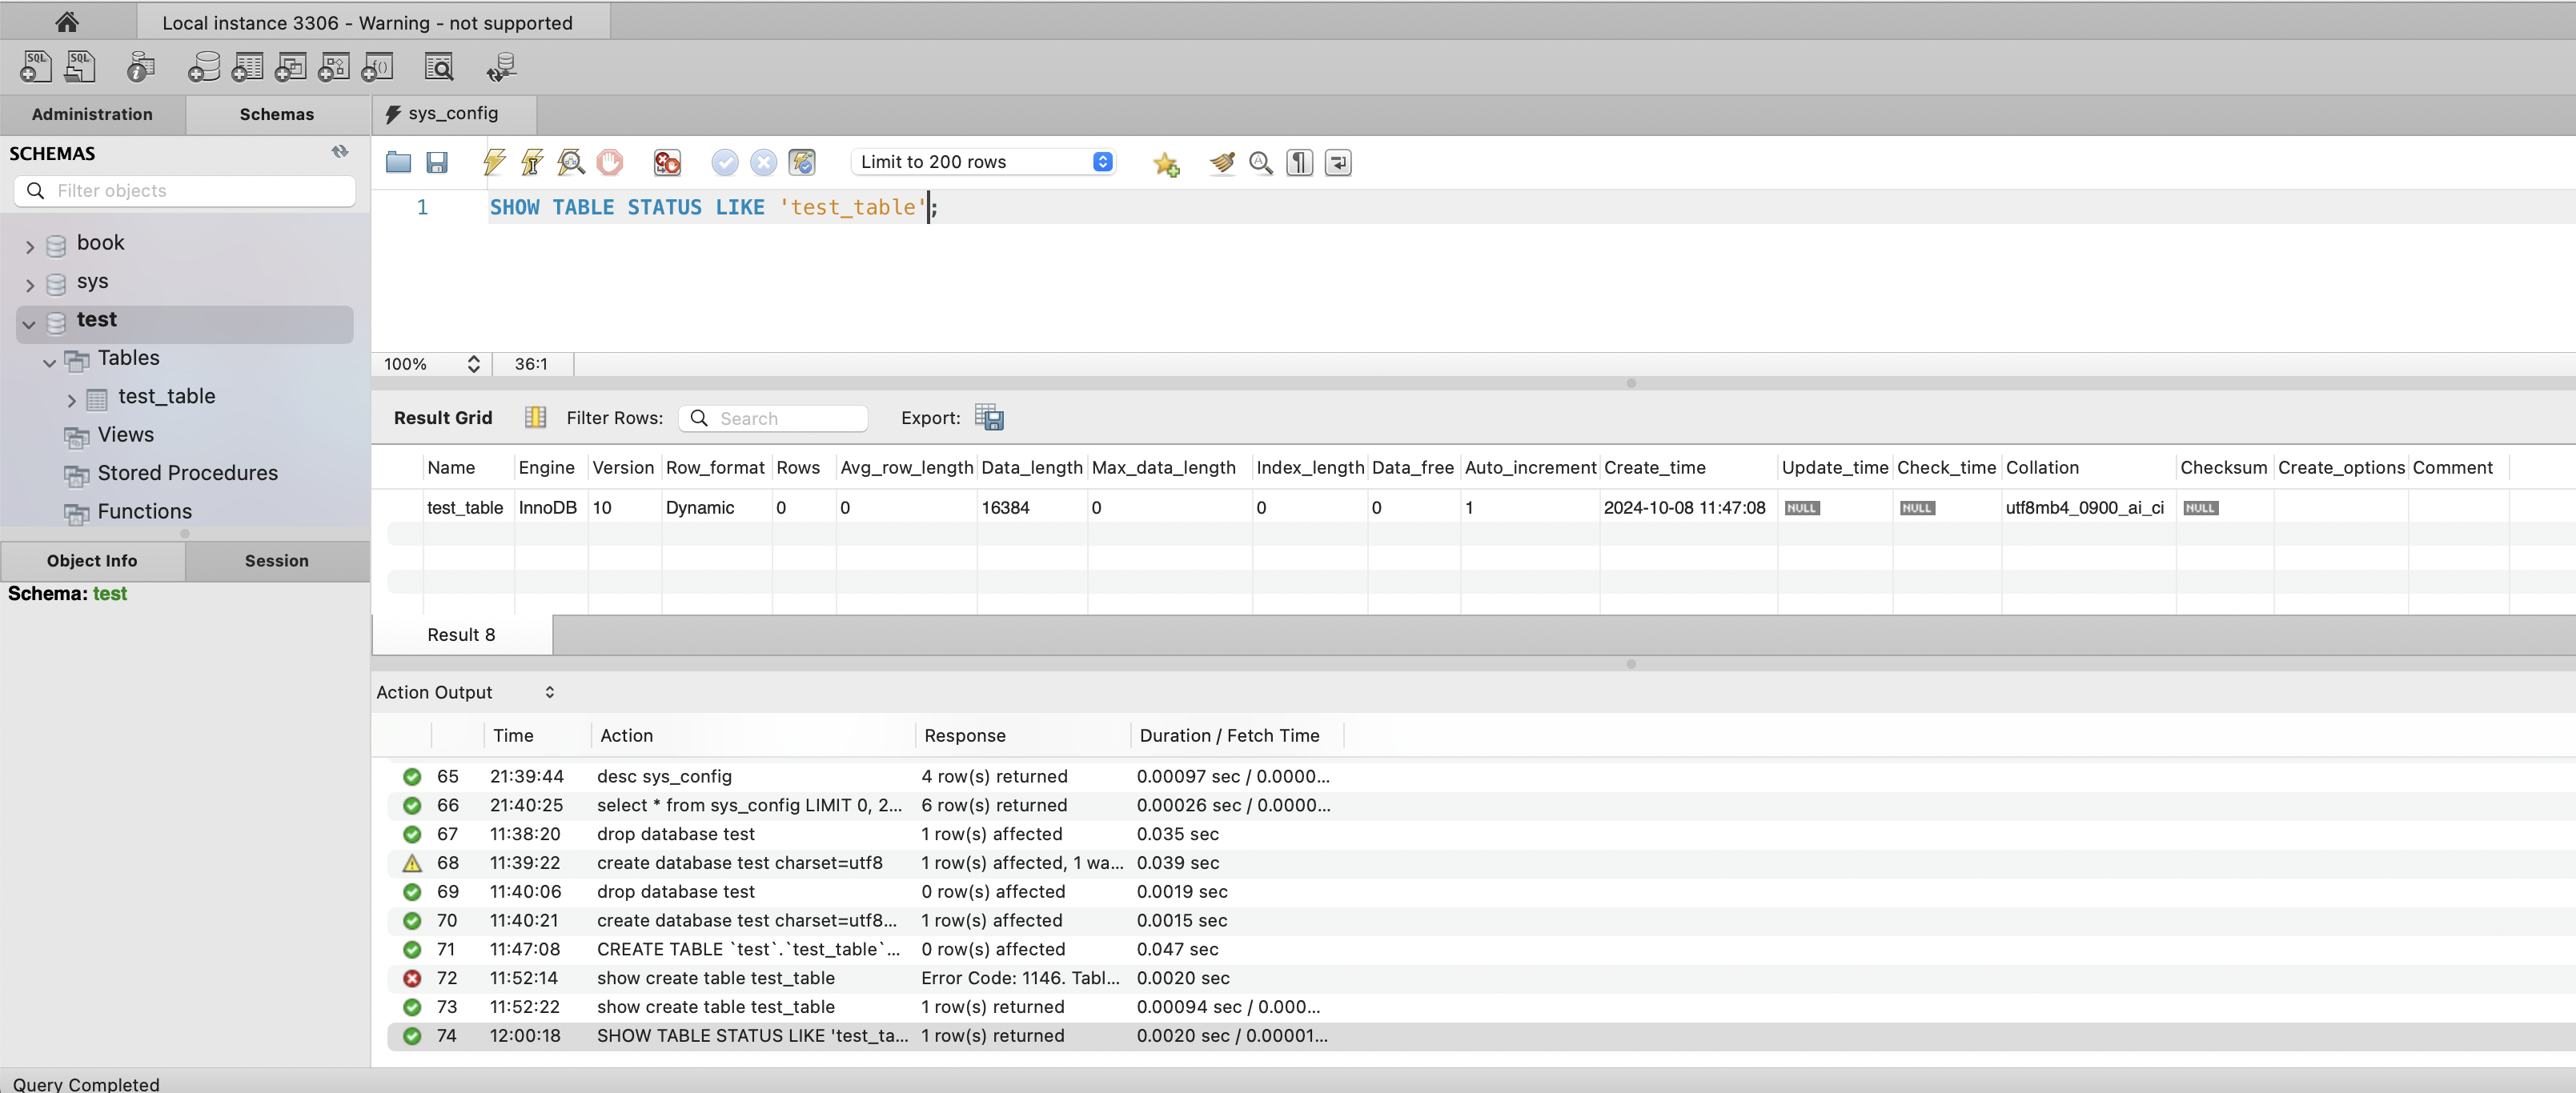Save the current SQL script
This screenshot has height=1093, width=2576.
437,162
